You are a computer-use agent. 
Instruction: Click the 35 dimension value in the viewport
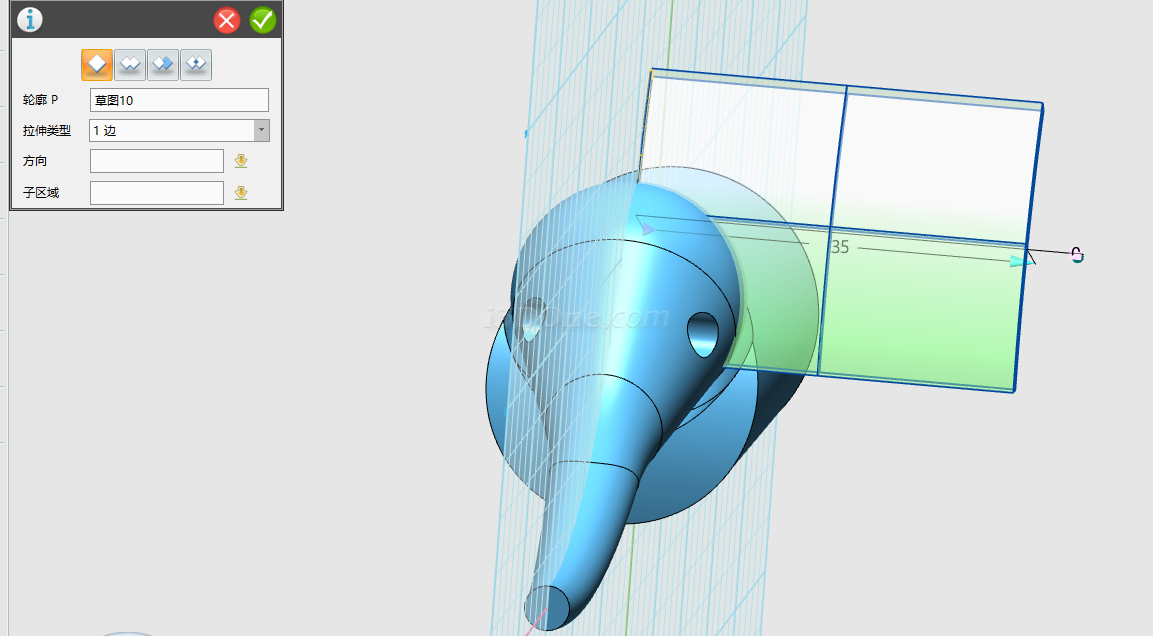click(839, 247)
